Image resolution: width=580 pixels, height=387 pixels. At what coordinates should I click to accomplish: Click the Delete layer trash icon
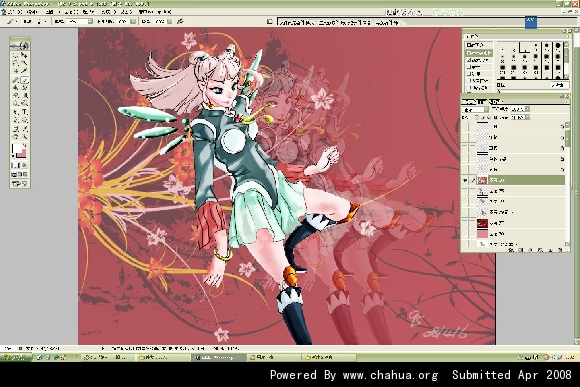560,250
